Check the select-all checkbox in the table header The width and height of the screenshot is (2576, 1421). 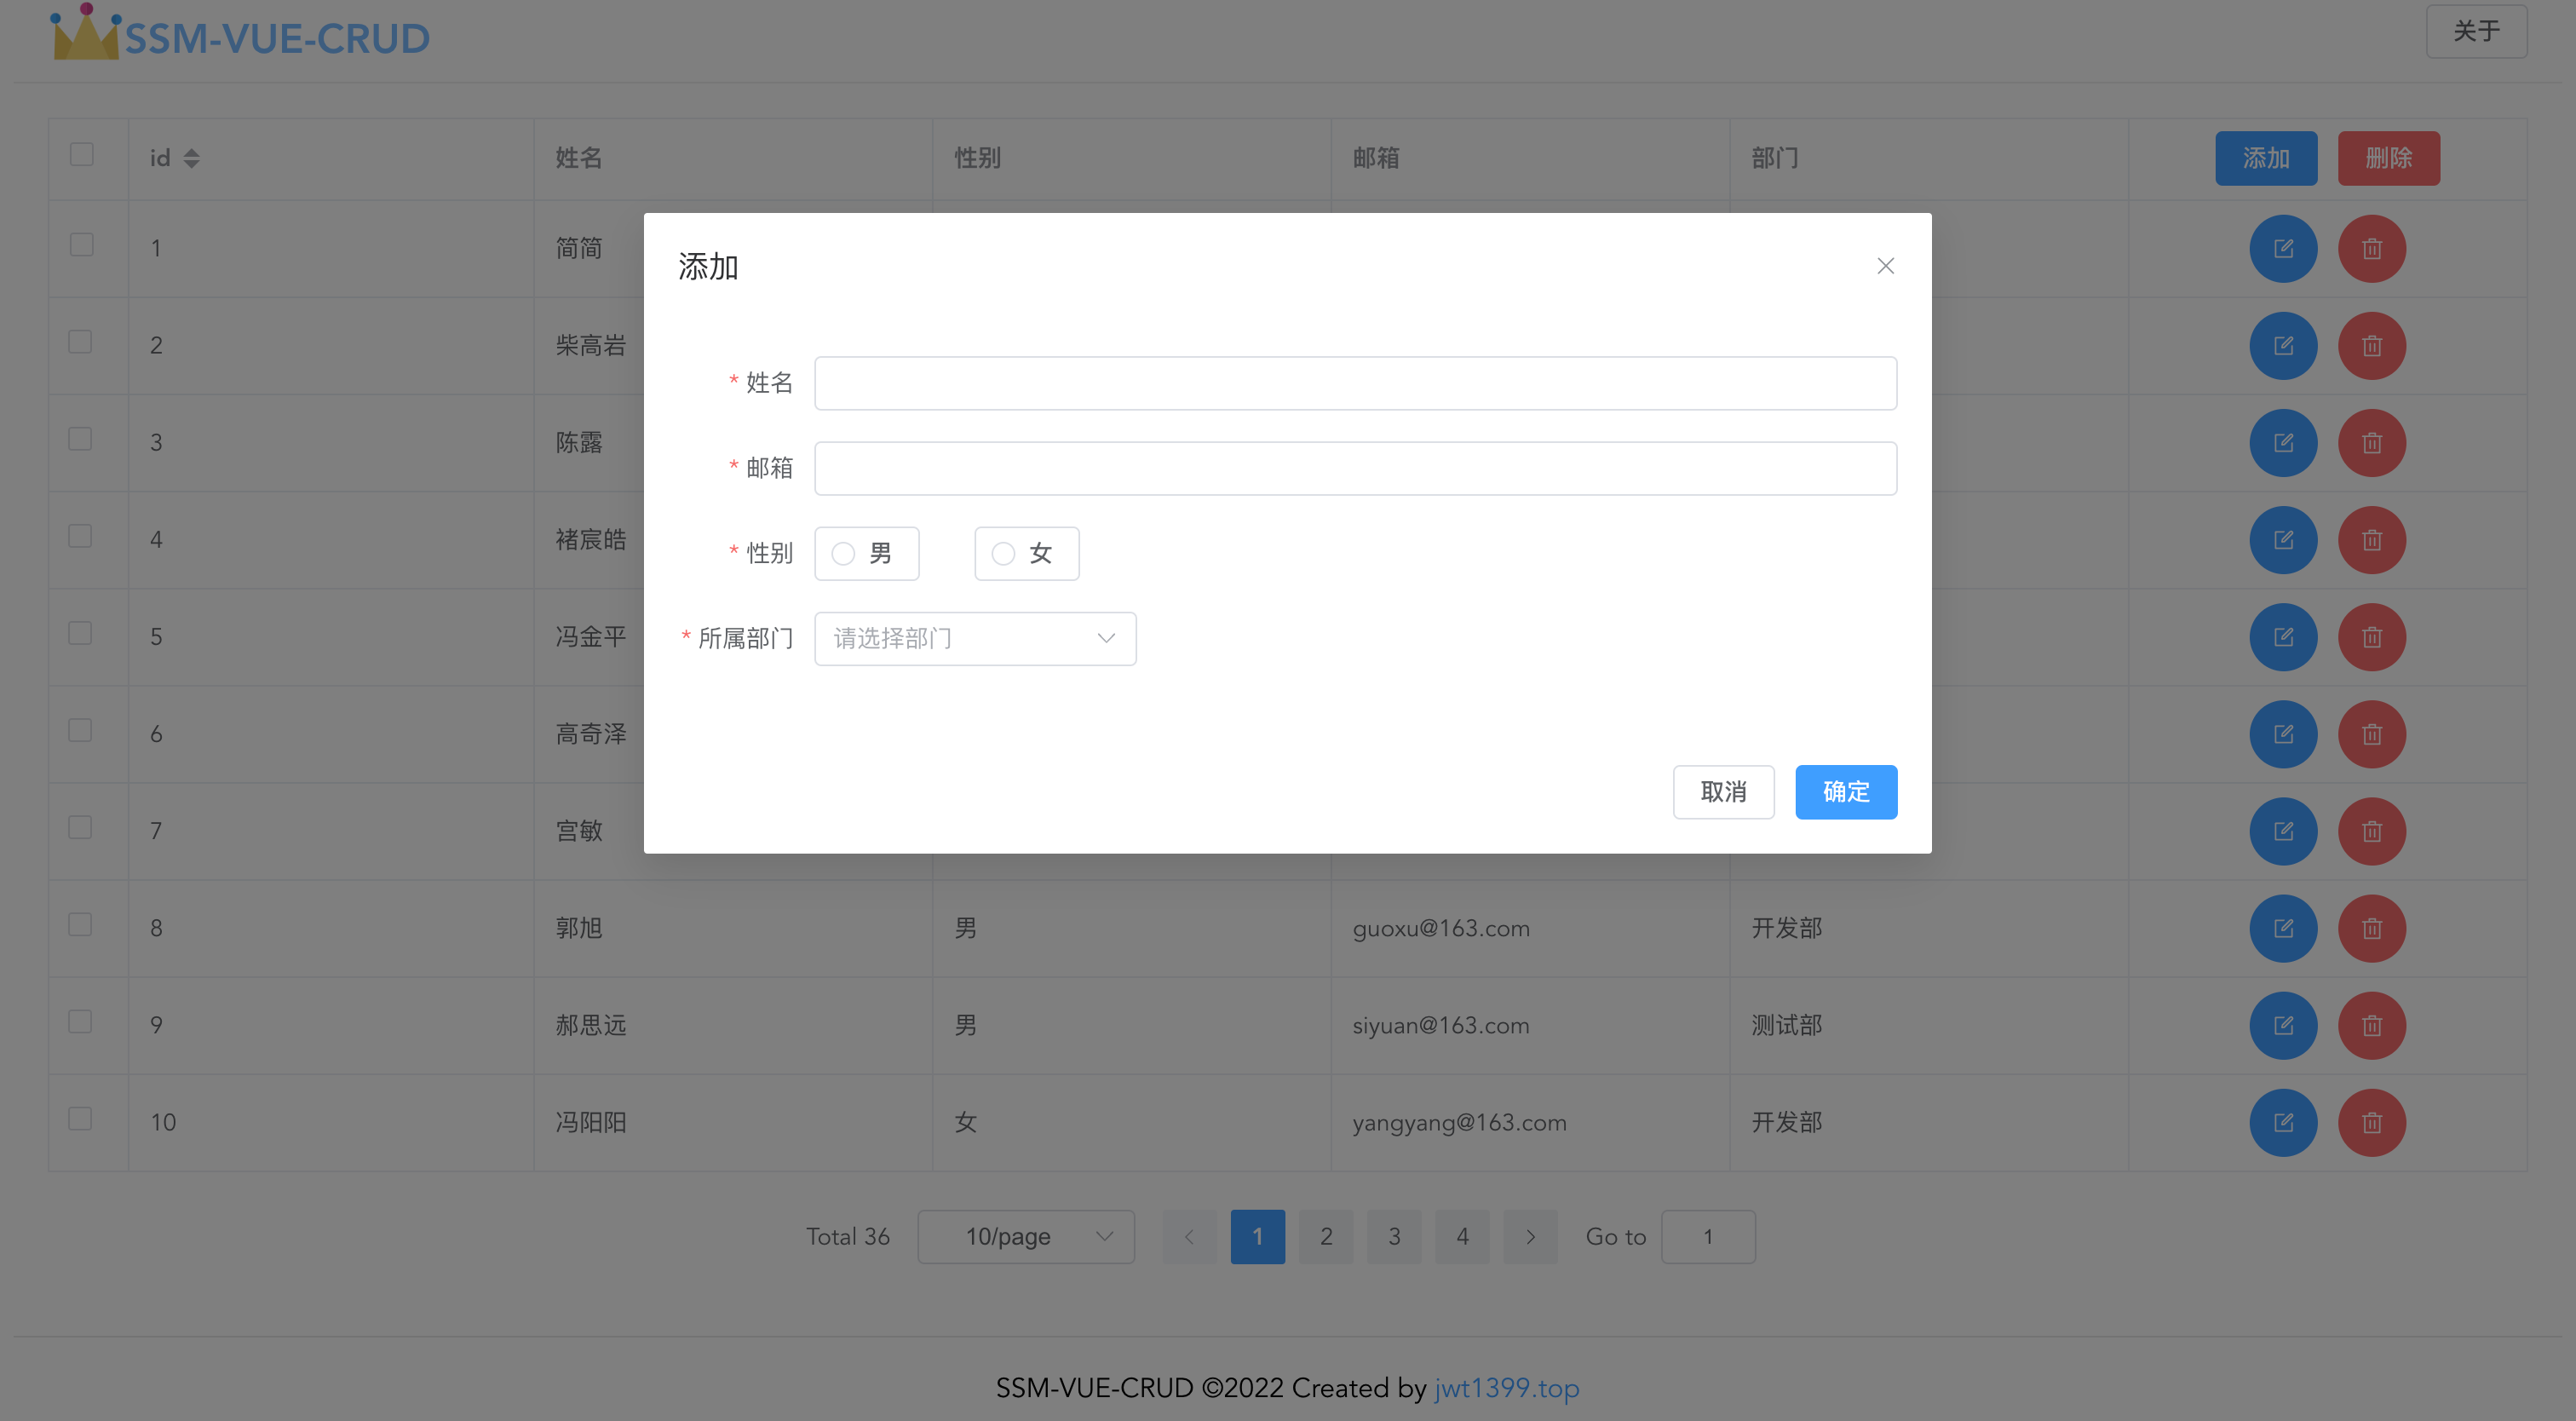[82, 154]
